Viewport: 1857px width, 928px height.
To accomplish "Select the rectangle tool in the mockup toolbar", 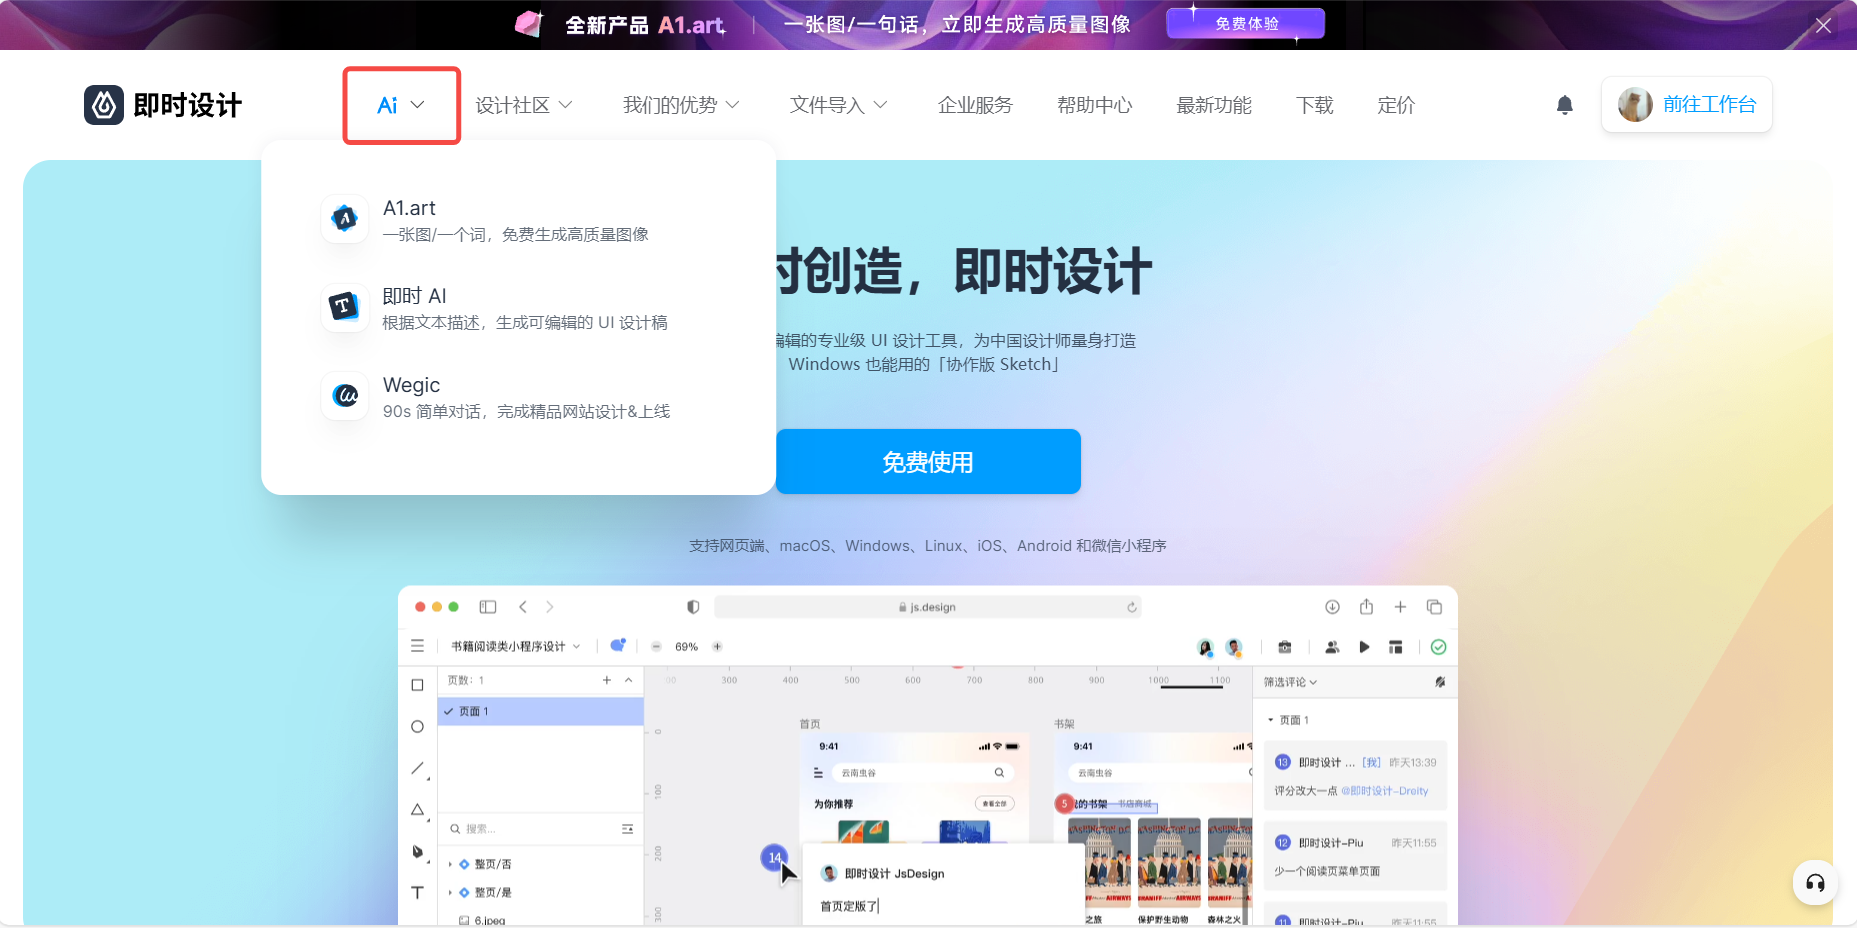I will click(417, 685).
